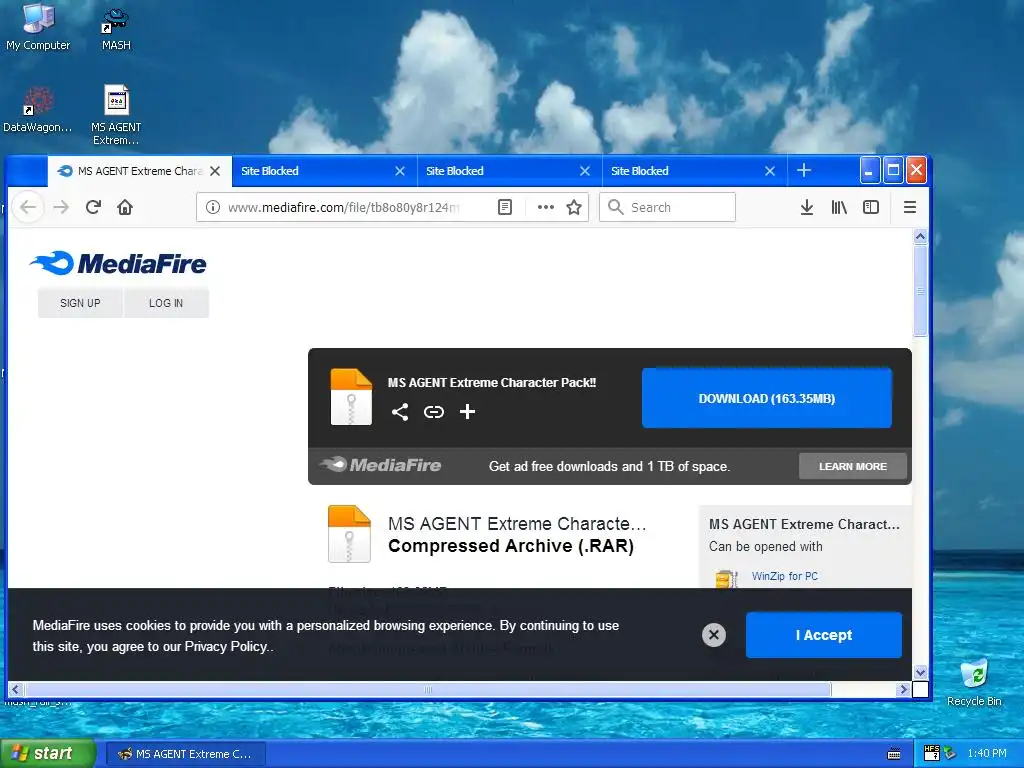This screenshot has width=1024, height=768.
Task: Click the horizontal scrollbar left arrow
Action: (x=16, y=690)
